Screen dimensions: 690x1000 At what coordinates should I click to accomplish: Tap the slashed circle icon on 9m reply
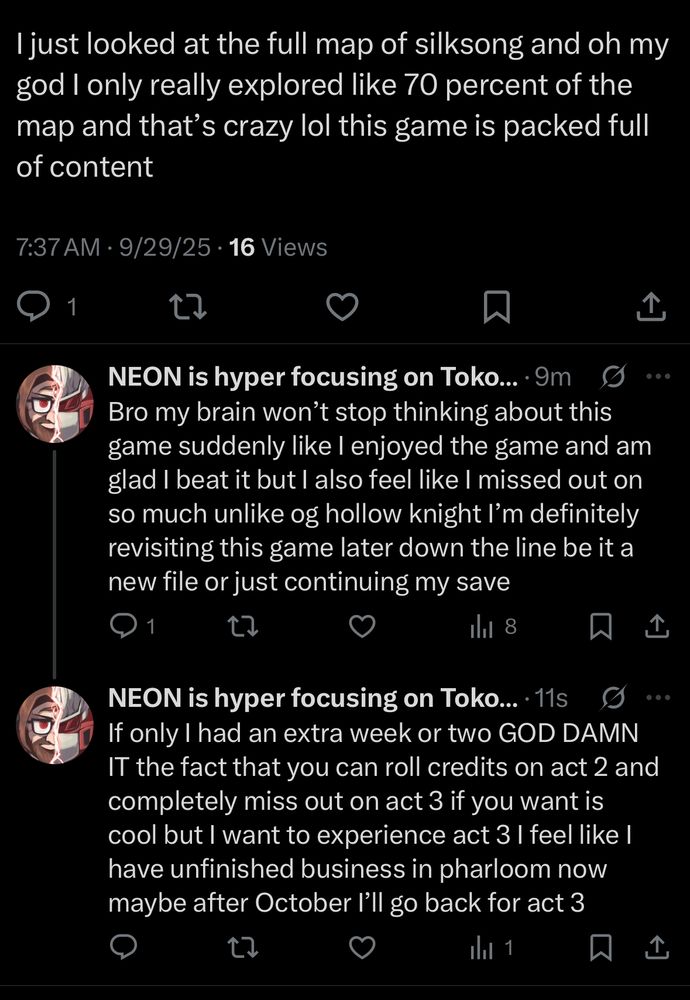pos(614,377)
